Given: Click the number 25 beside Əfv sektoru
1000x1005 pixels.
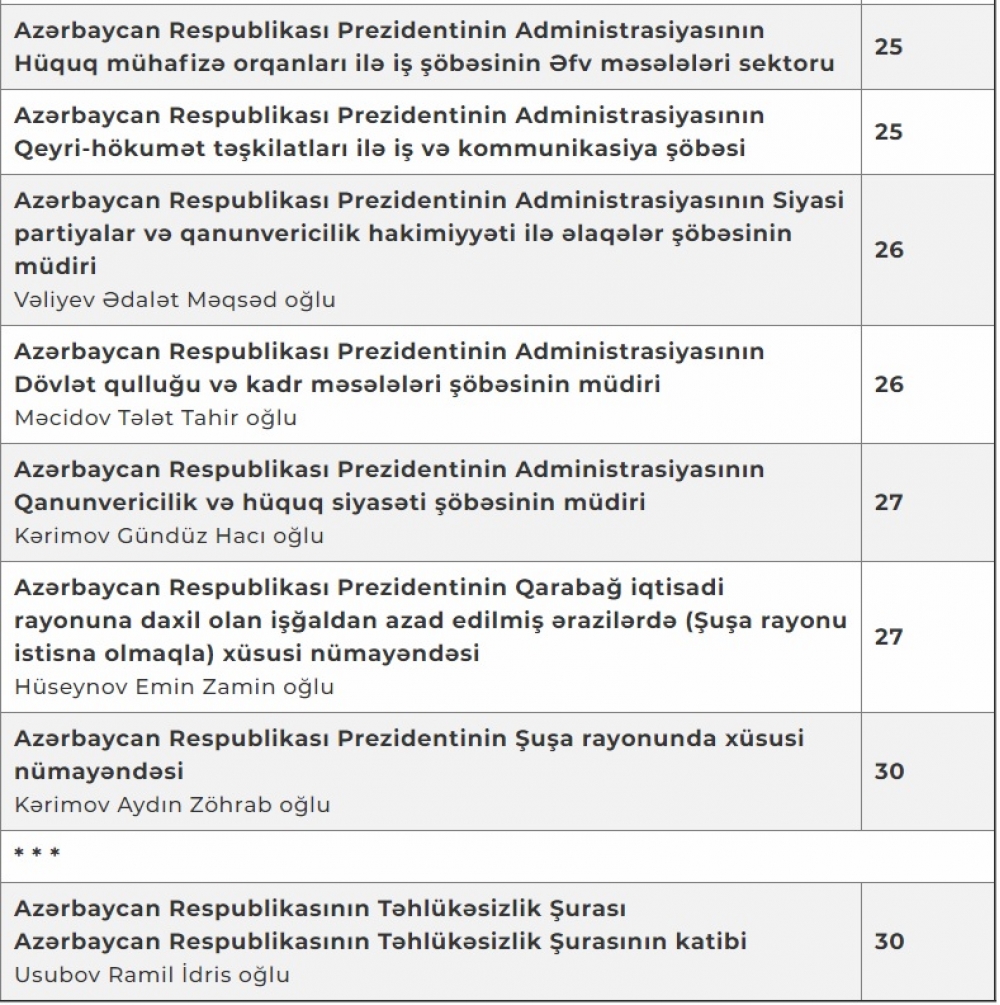Looking at the screenshot, I should coord(888,47).
